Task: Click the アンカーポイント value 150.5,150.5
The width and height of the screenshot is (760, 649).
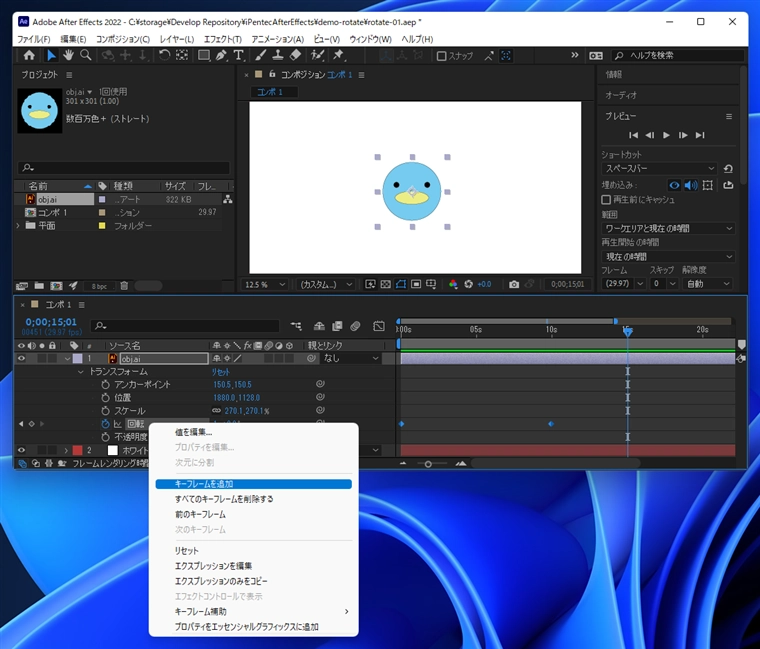Action: [232, 384]
